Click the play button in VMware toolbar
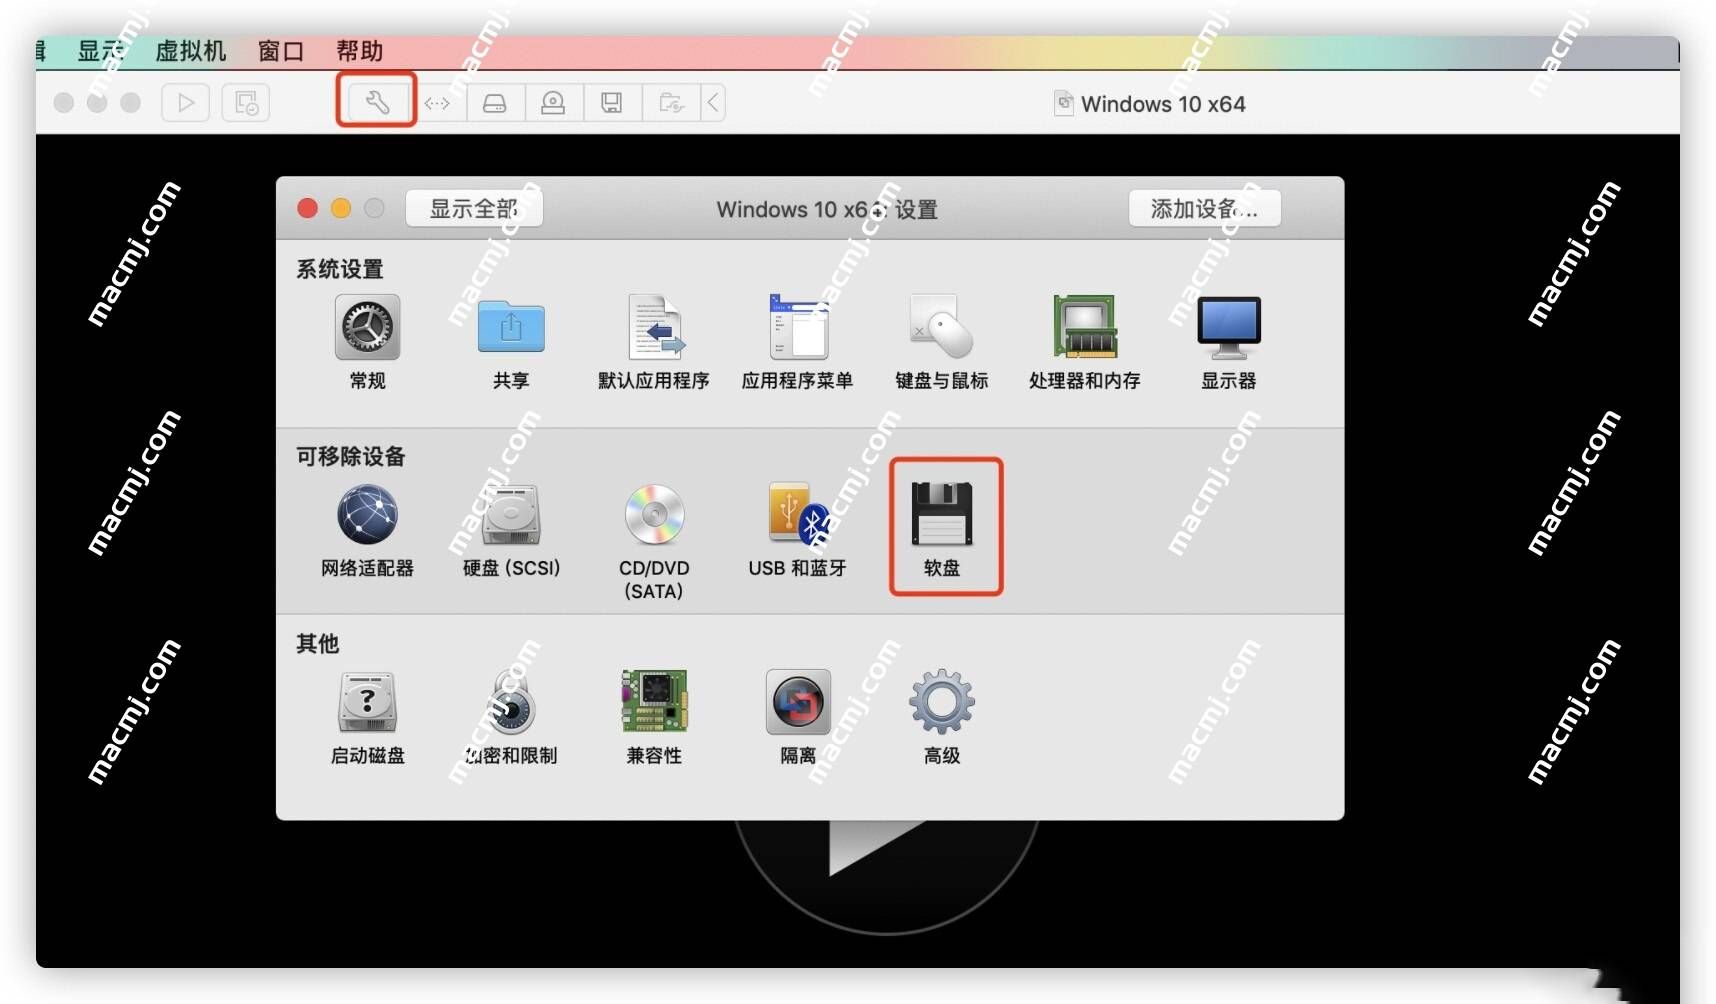 [186, 102]
